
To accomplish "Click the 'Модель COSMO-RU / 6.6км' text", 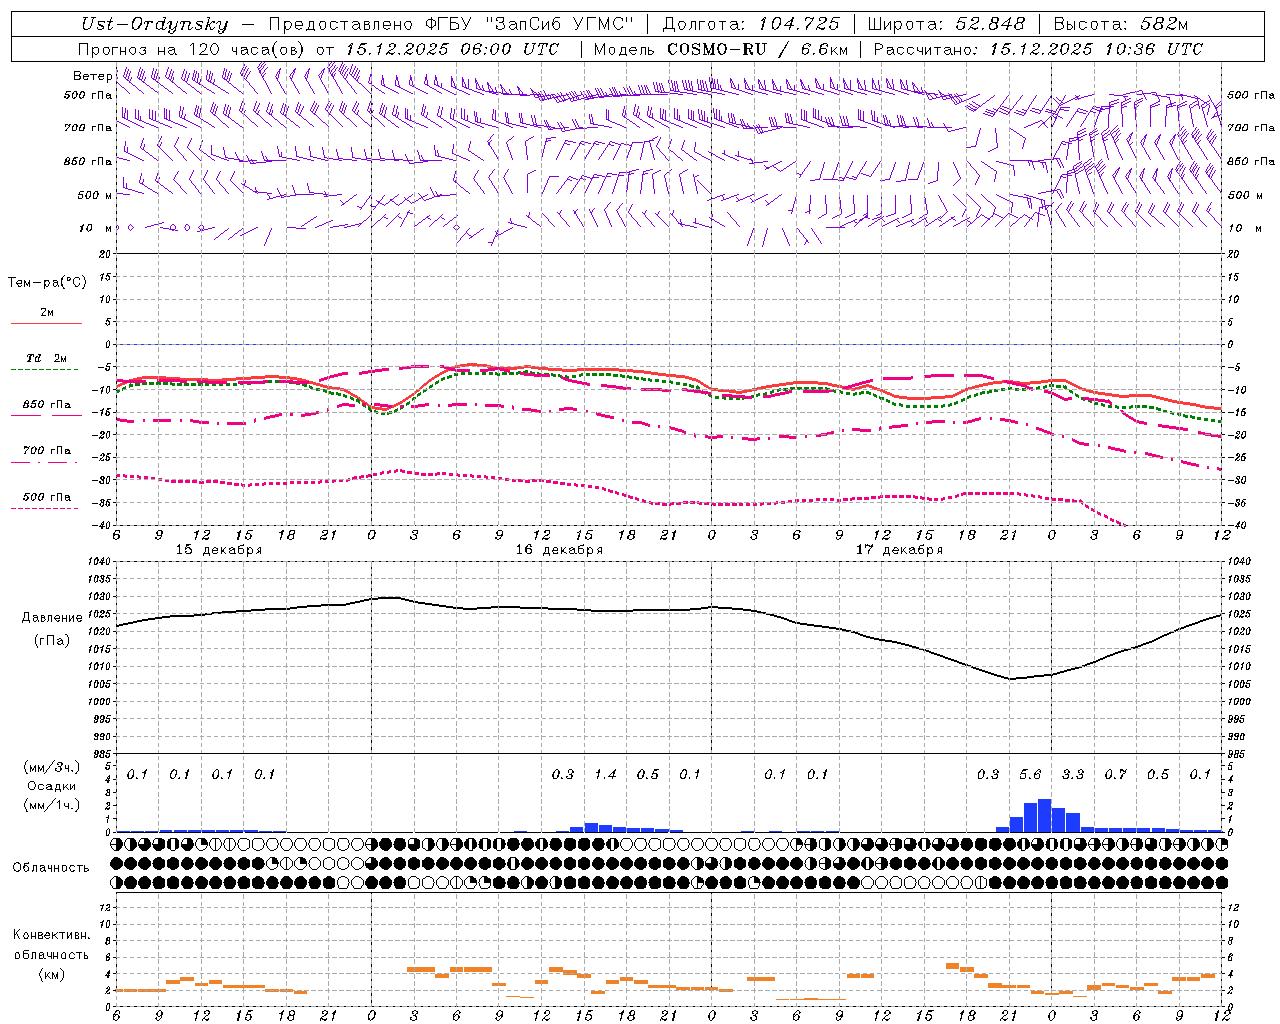I will [721, 49].
